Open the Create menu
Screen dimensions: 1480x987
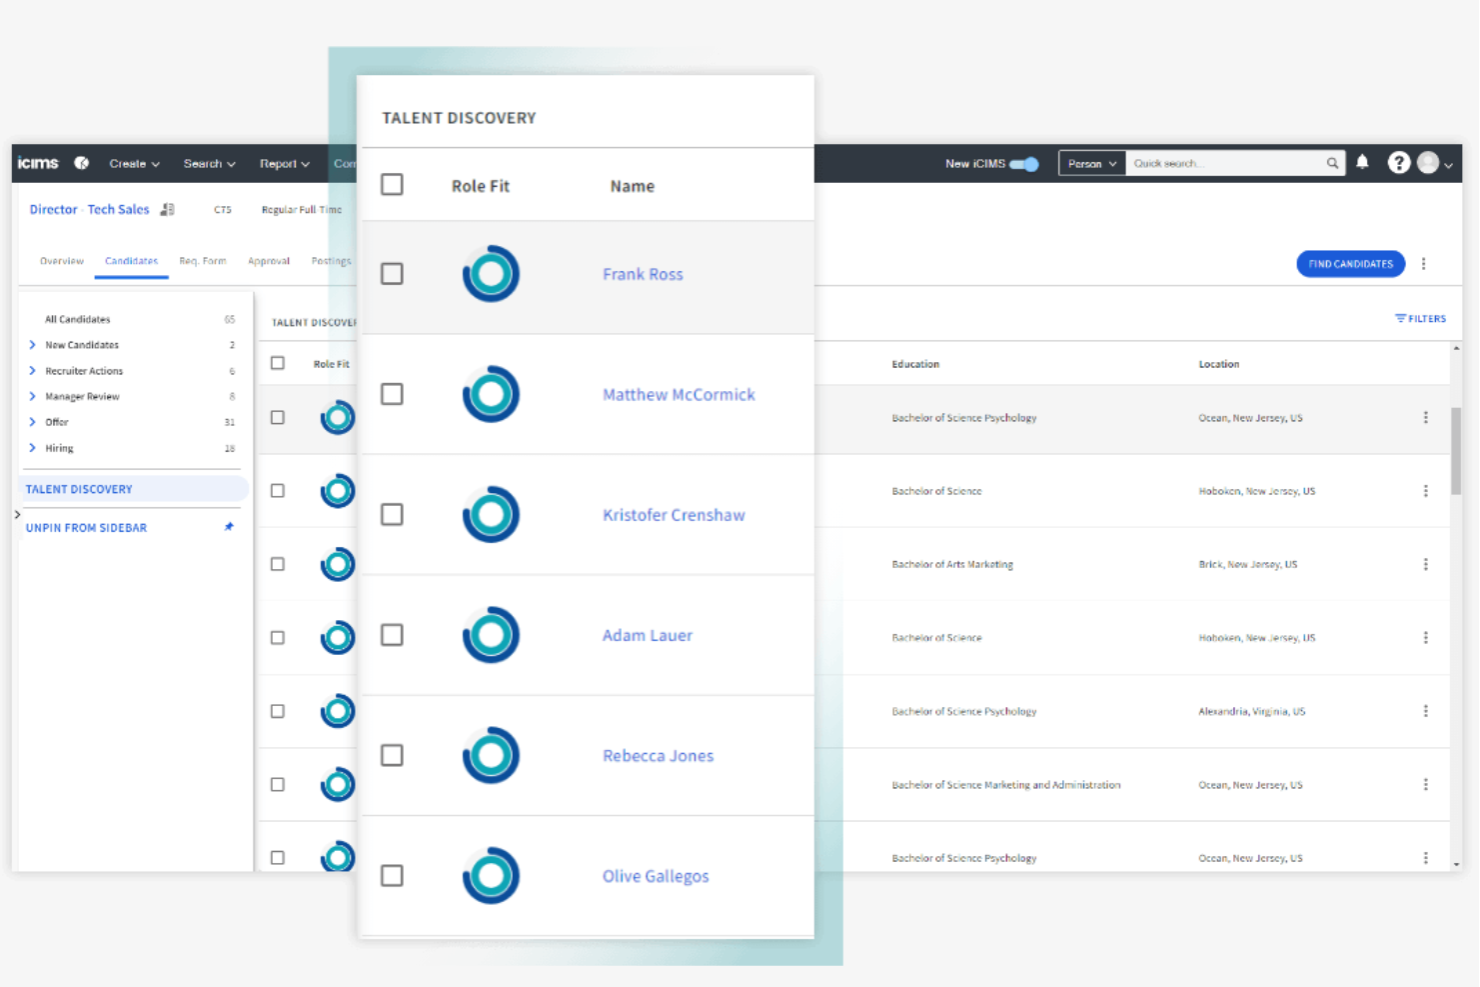pyautogui.click(x=132, y=163)
